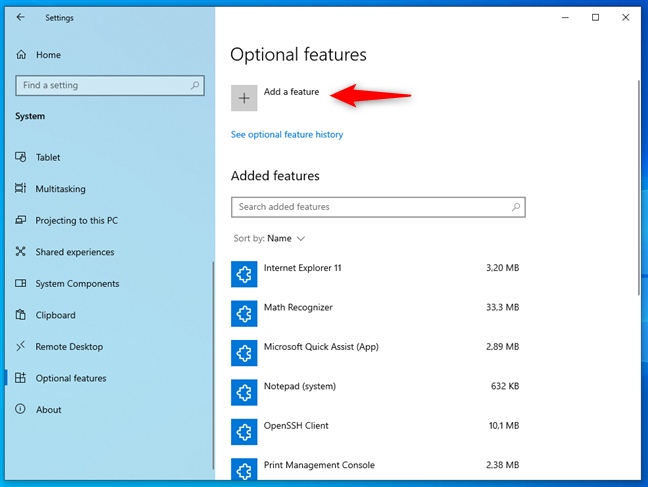This screenshot has width=648, height=487.
Task: Click the magnifier in Search added features
Action: coord(516,207)
